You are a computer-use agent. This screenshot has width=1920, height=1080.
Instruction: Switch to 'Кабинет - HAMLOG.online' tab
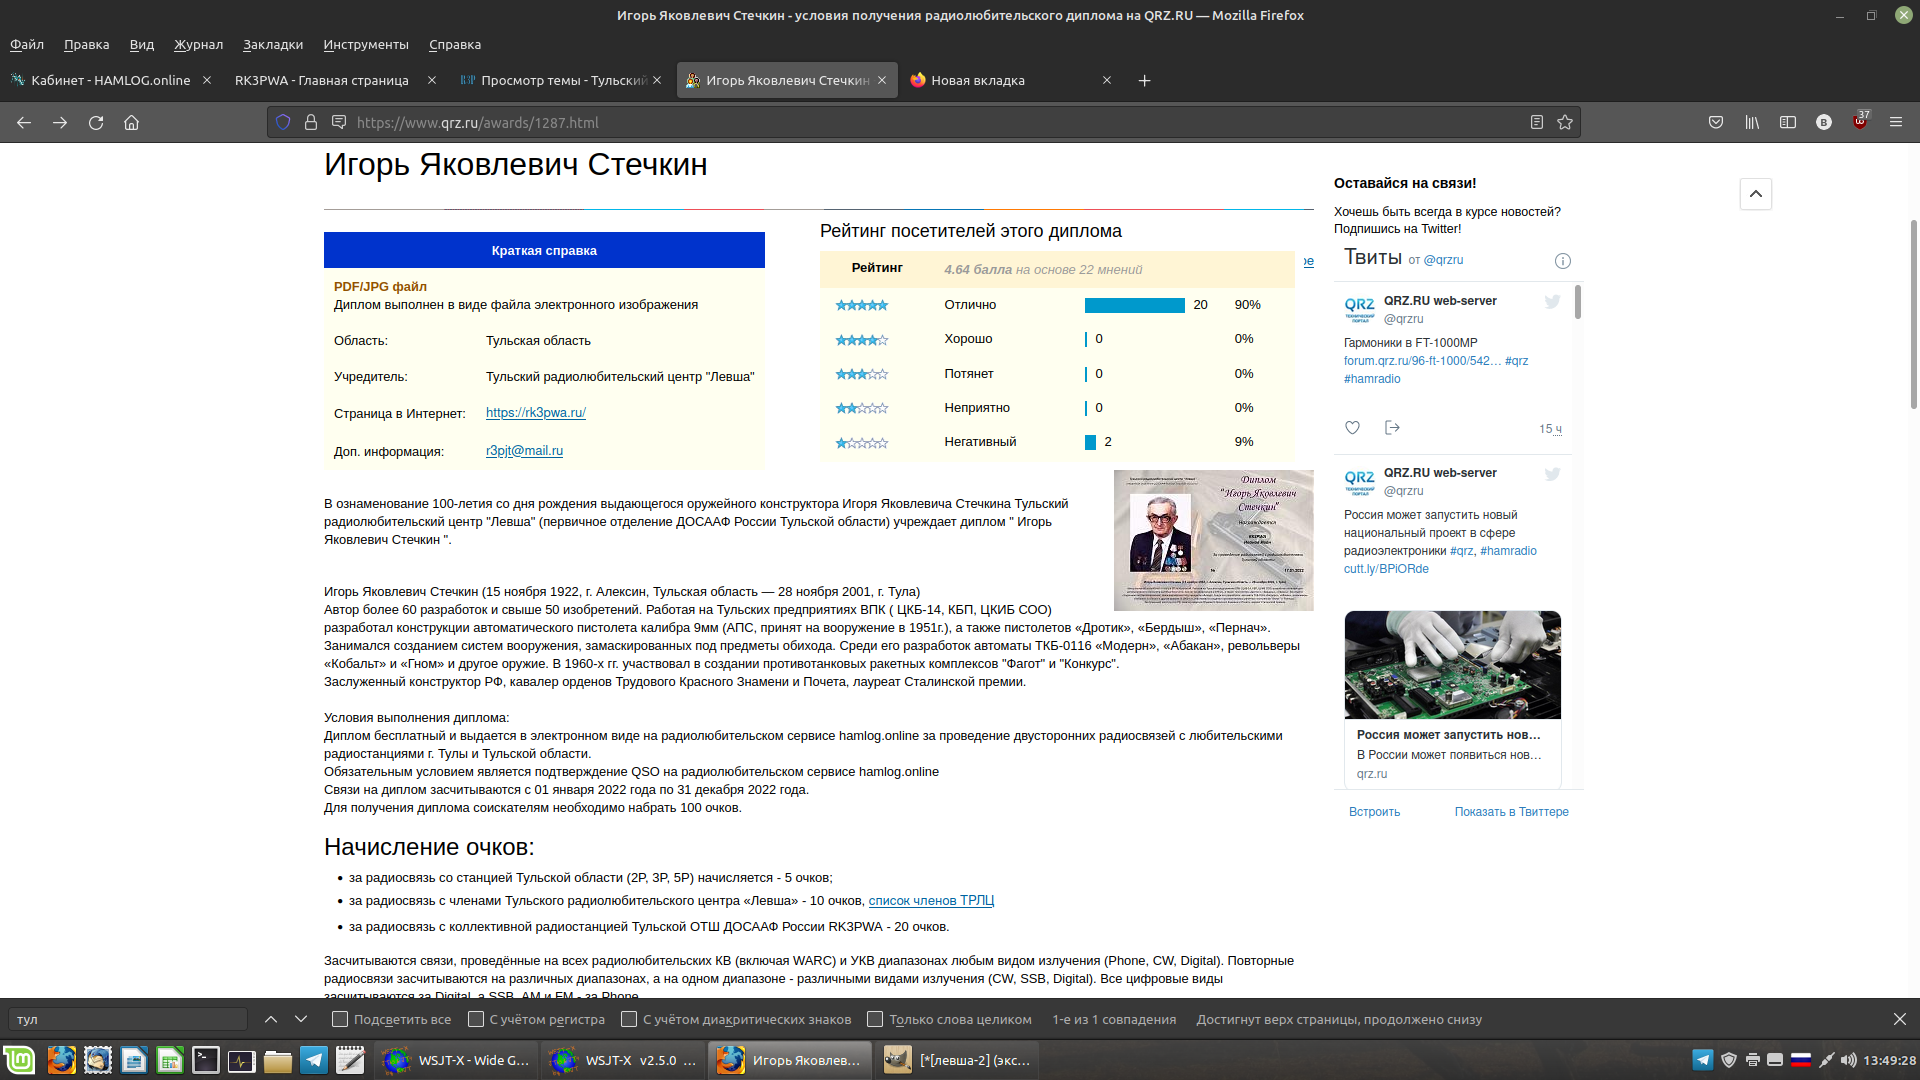pos(110,80)
